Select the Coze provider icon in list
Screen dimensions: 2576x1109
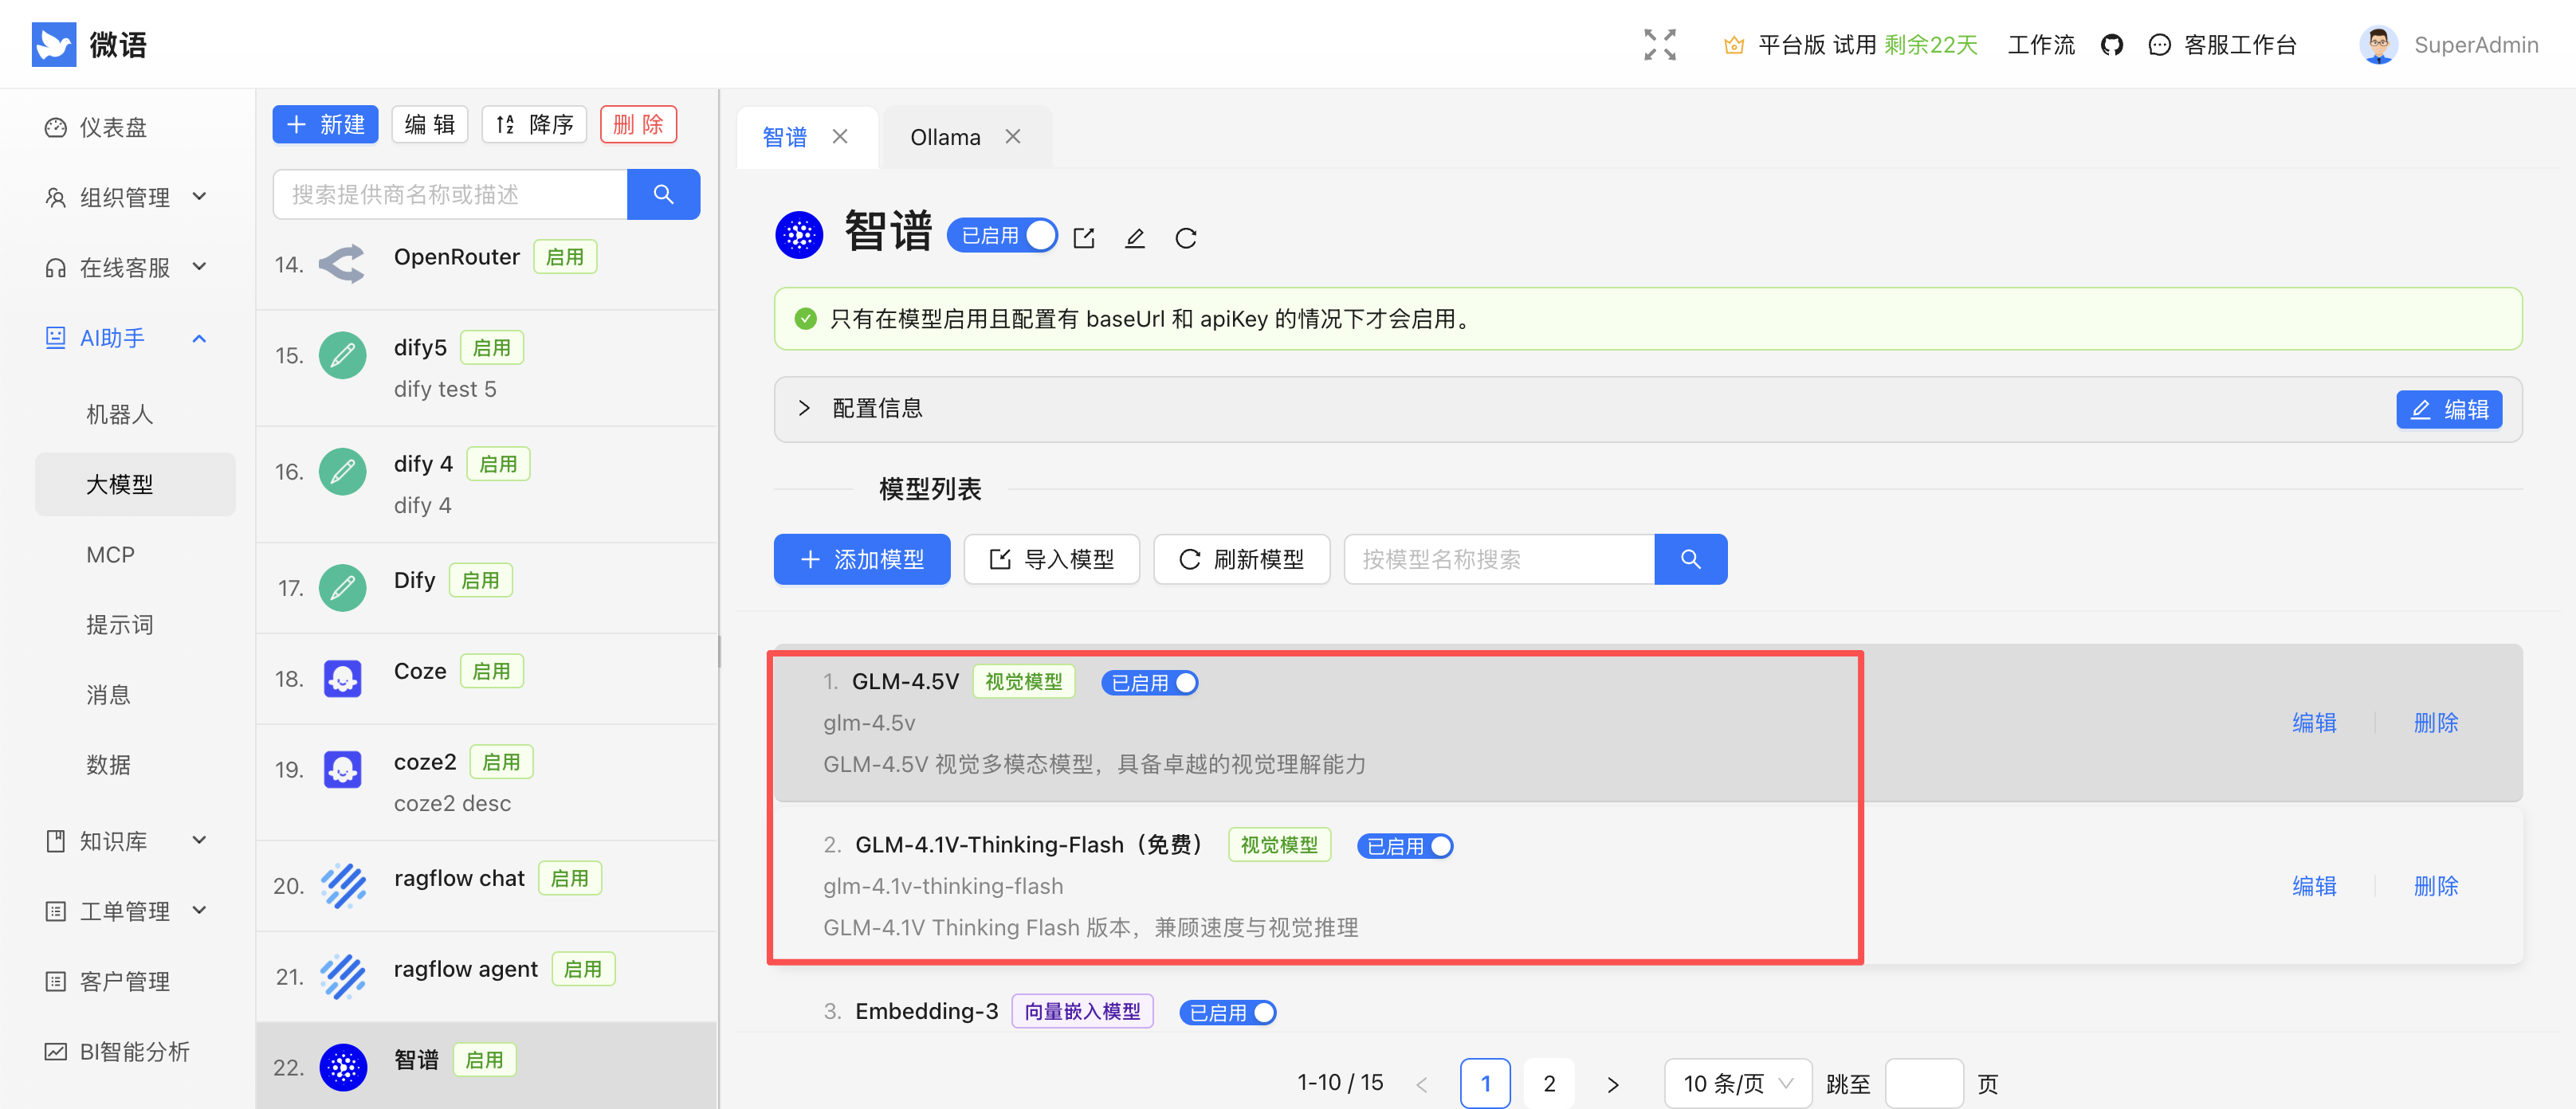(x=342, y=679)
